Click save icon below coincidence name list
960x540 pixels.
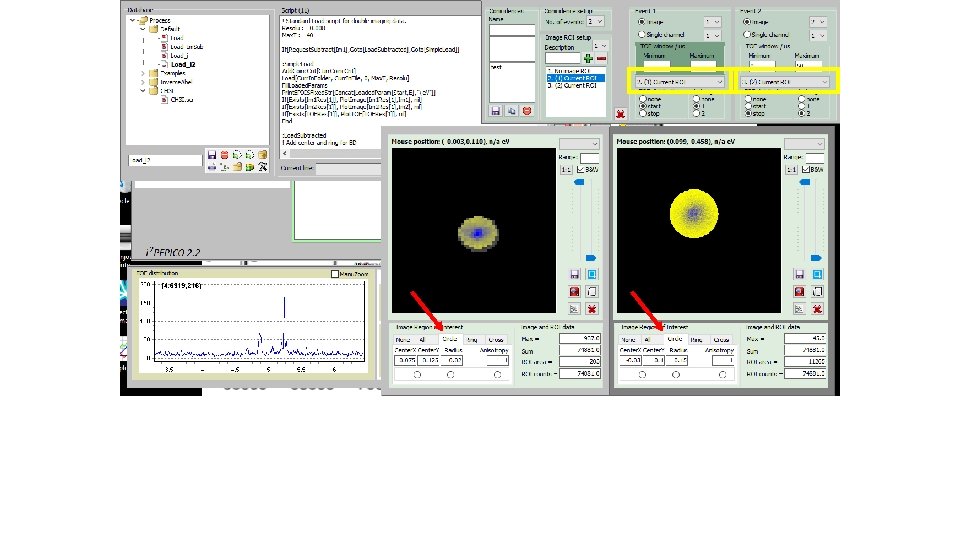pos(496,111)
